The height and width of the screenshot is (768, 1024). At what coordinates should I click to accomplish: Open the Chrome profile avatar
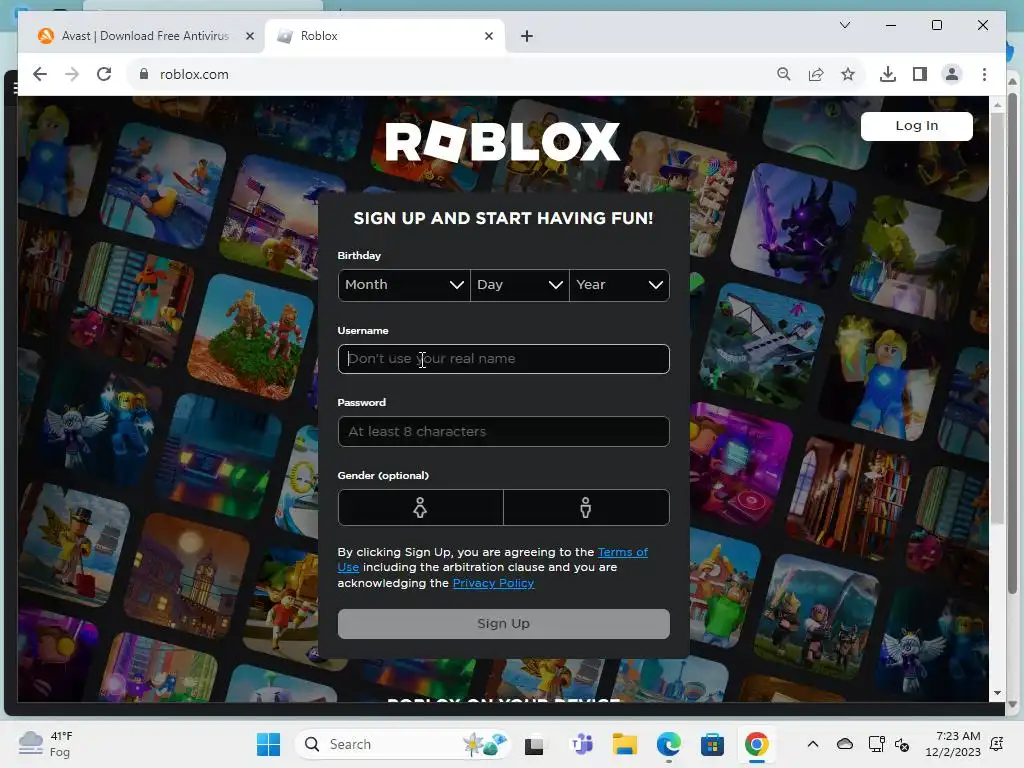952,74
